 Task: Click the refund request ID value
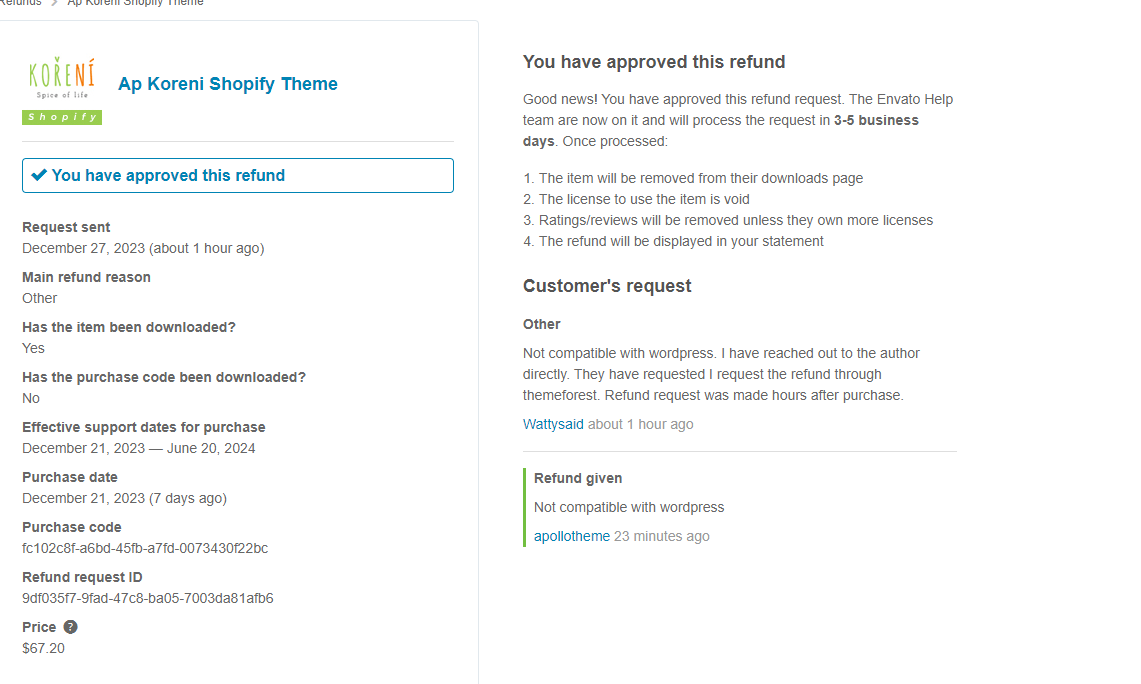point(148,598)
